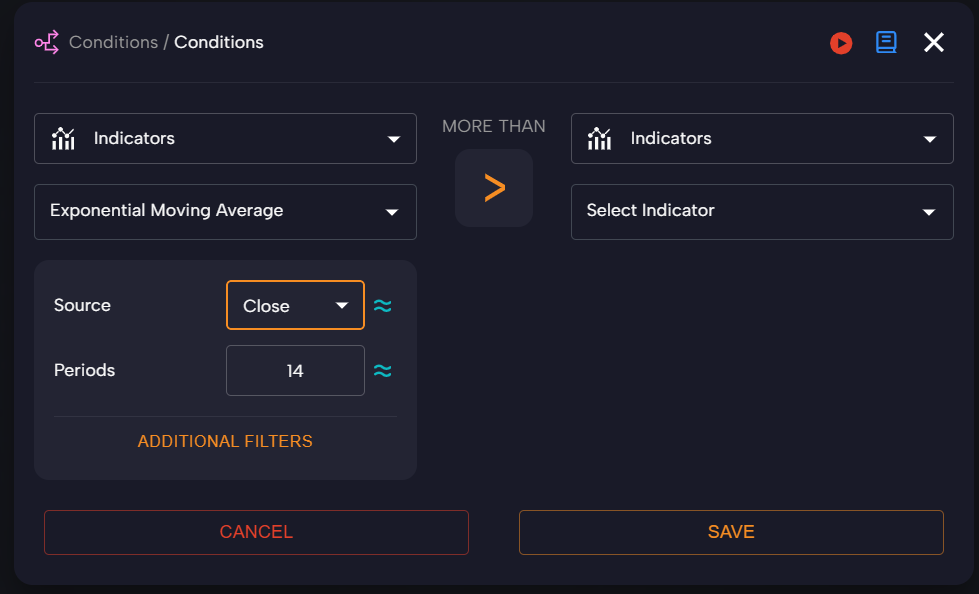The height and width of the screenshot is (594, 979).
Task: Click chart icon in left Indicators field
Action: pos(64,138)
